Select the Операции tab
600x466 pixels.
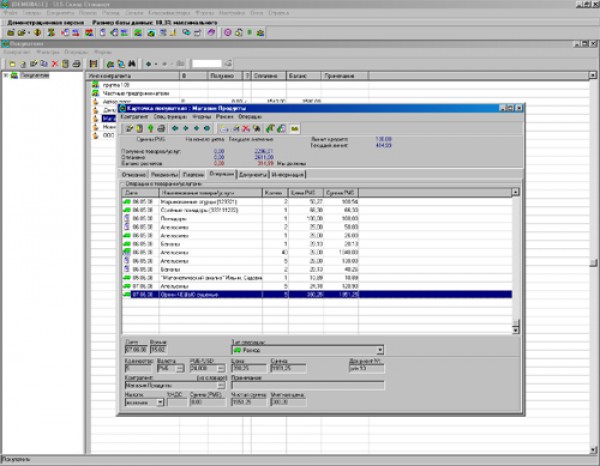(x=222, y=174)
